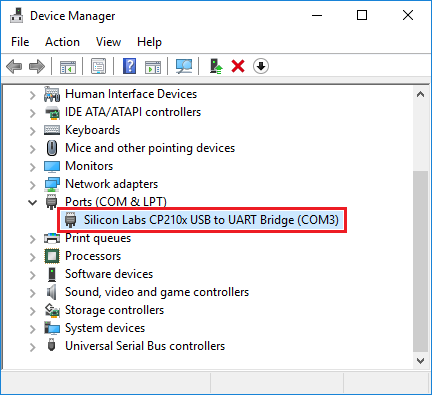Screen dimensions: 432x395
Task: Click the blue Help question mark icon
Action: tap(129, 66)
